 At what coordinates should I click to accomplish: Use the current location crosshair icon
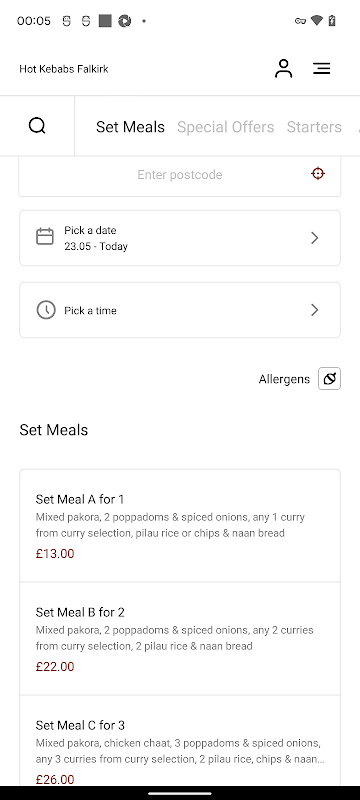[x=318, y=173]
